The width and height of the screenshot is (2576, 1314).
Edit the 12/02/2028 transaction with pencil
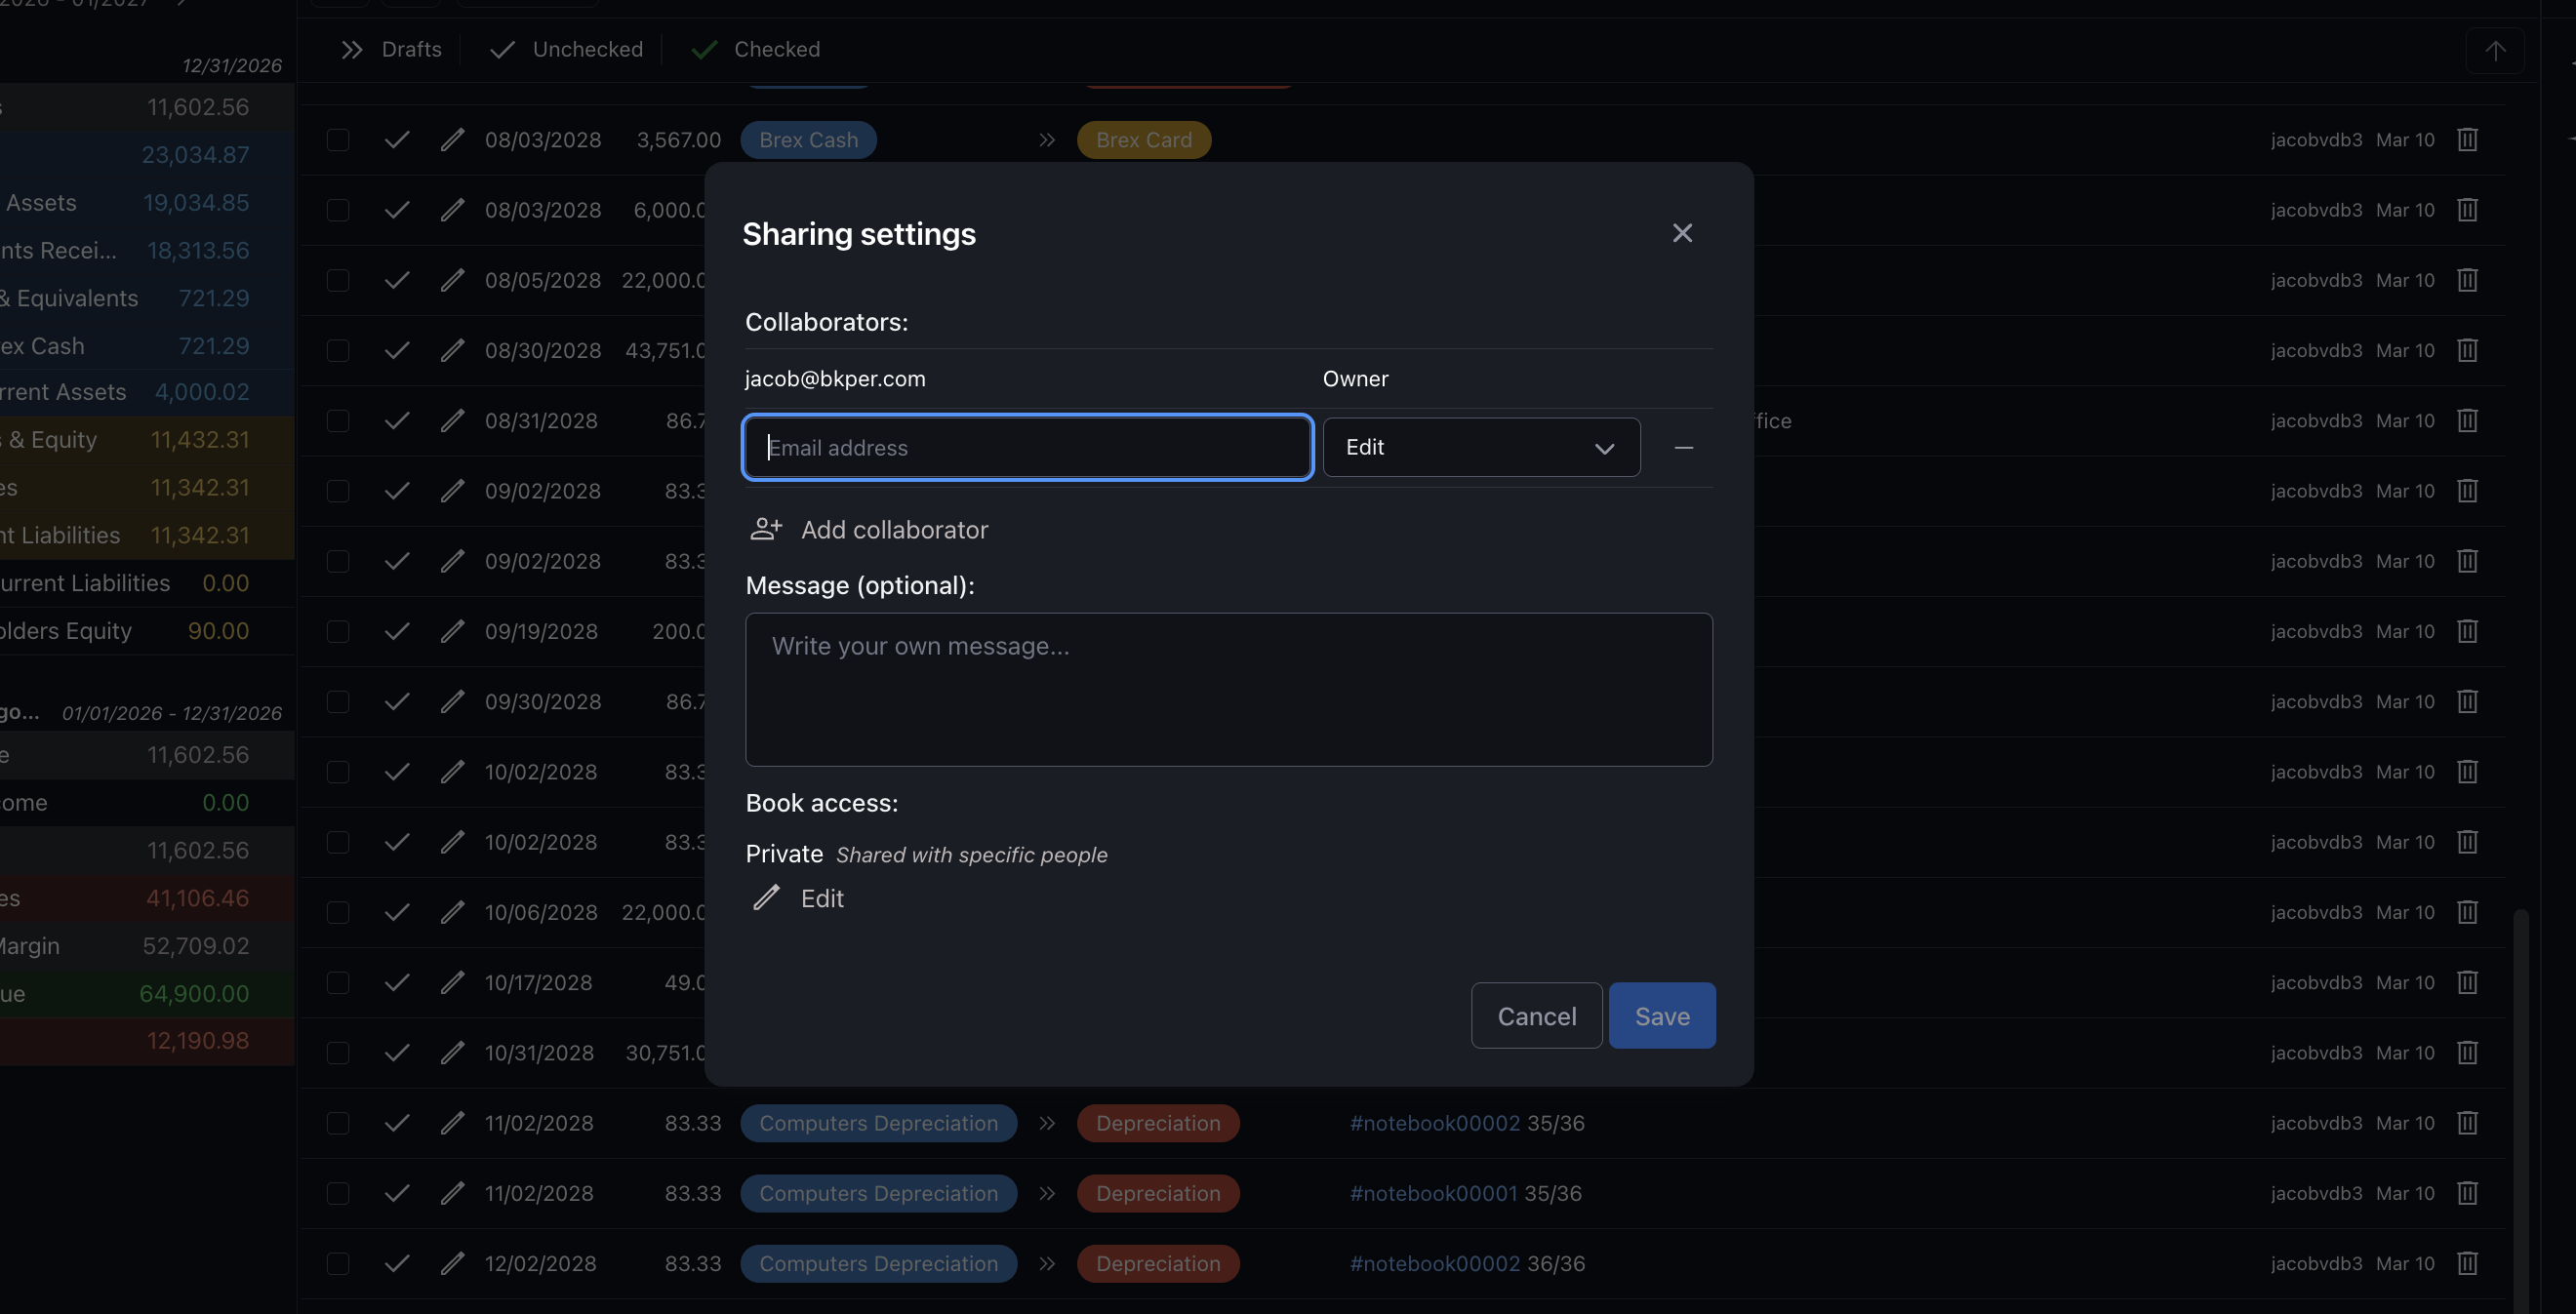point(453,1263)
